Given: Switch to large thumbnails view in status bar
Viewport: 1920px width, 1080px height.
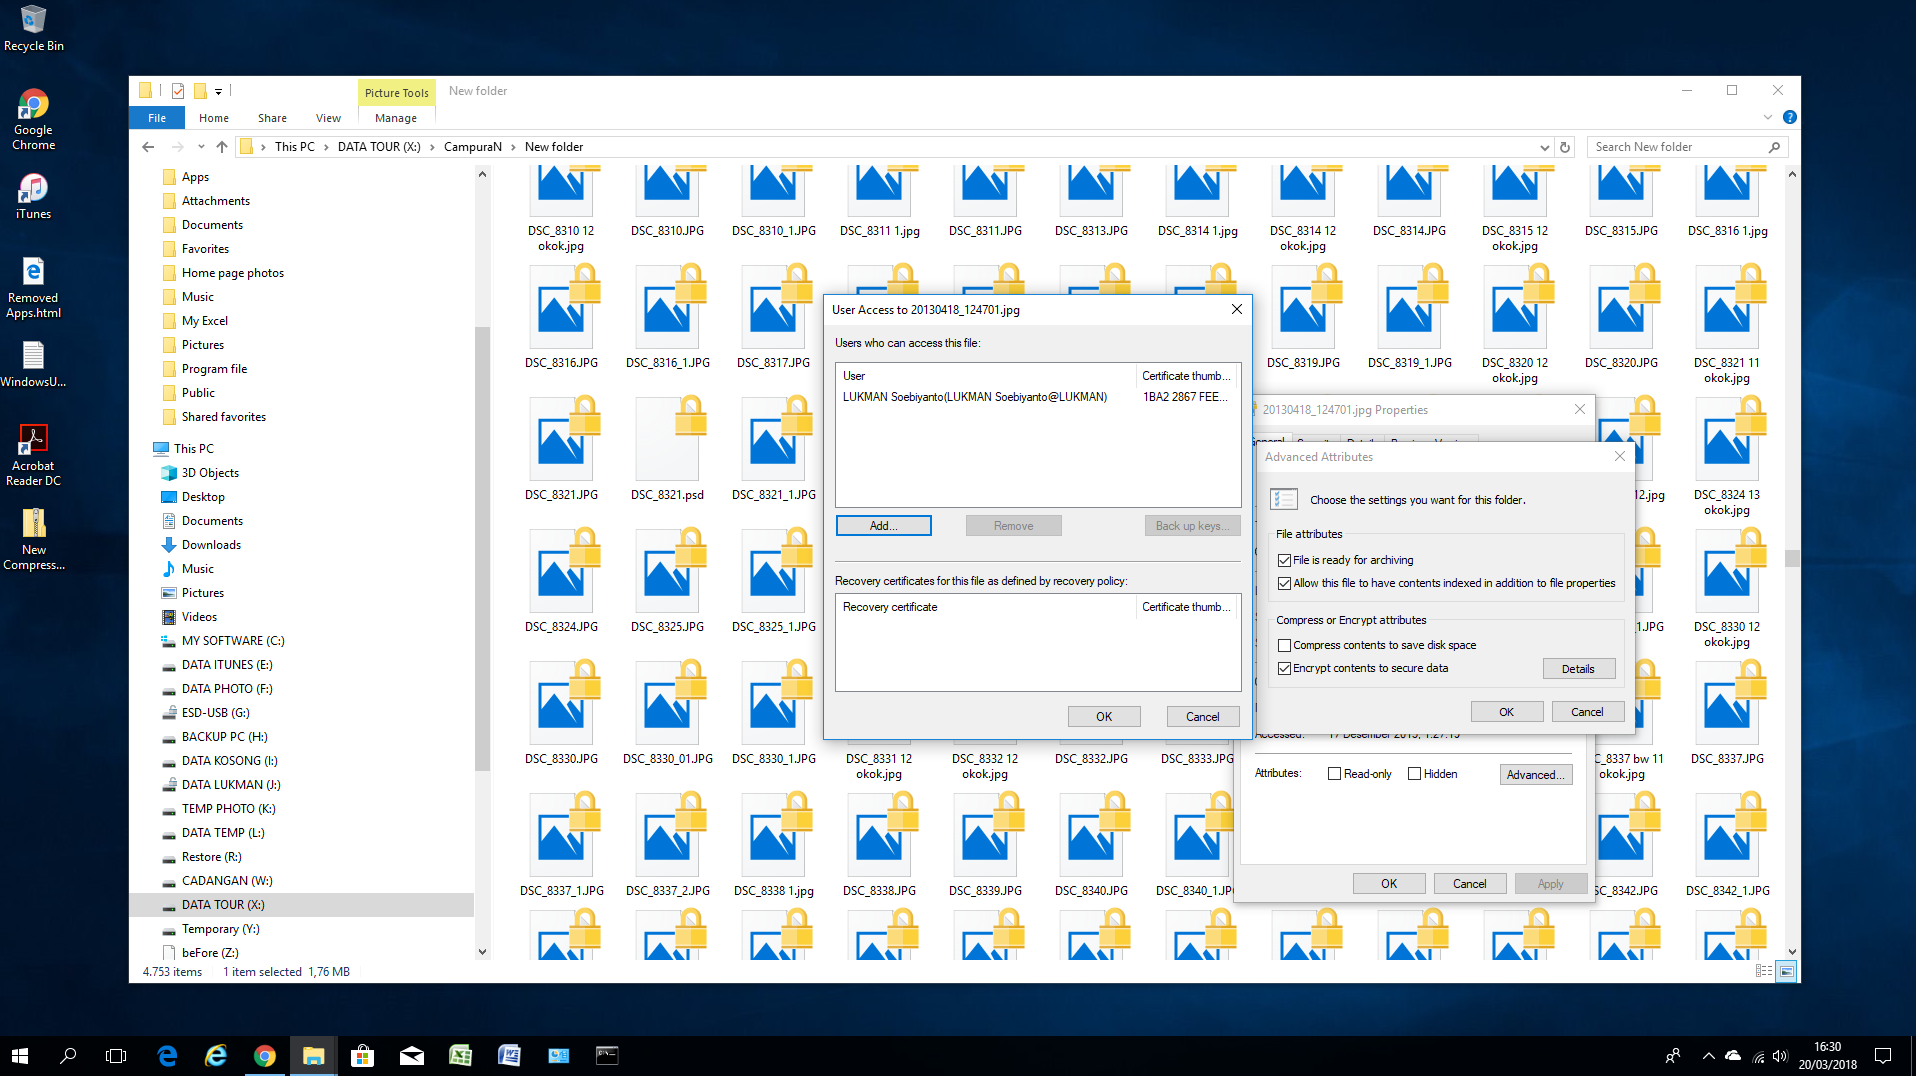Looking at the screenshot, I should pyautogui.click(x=1785, y=971).
